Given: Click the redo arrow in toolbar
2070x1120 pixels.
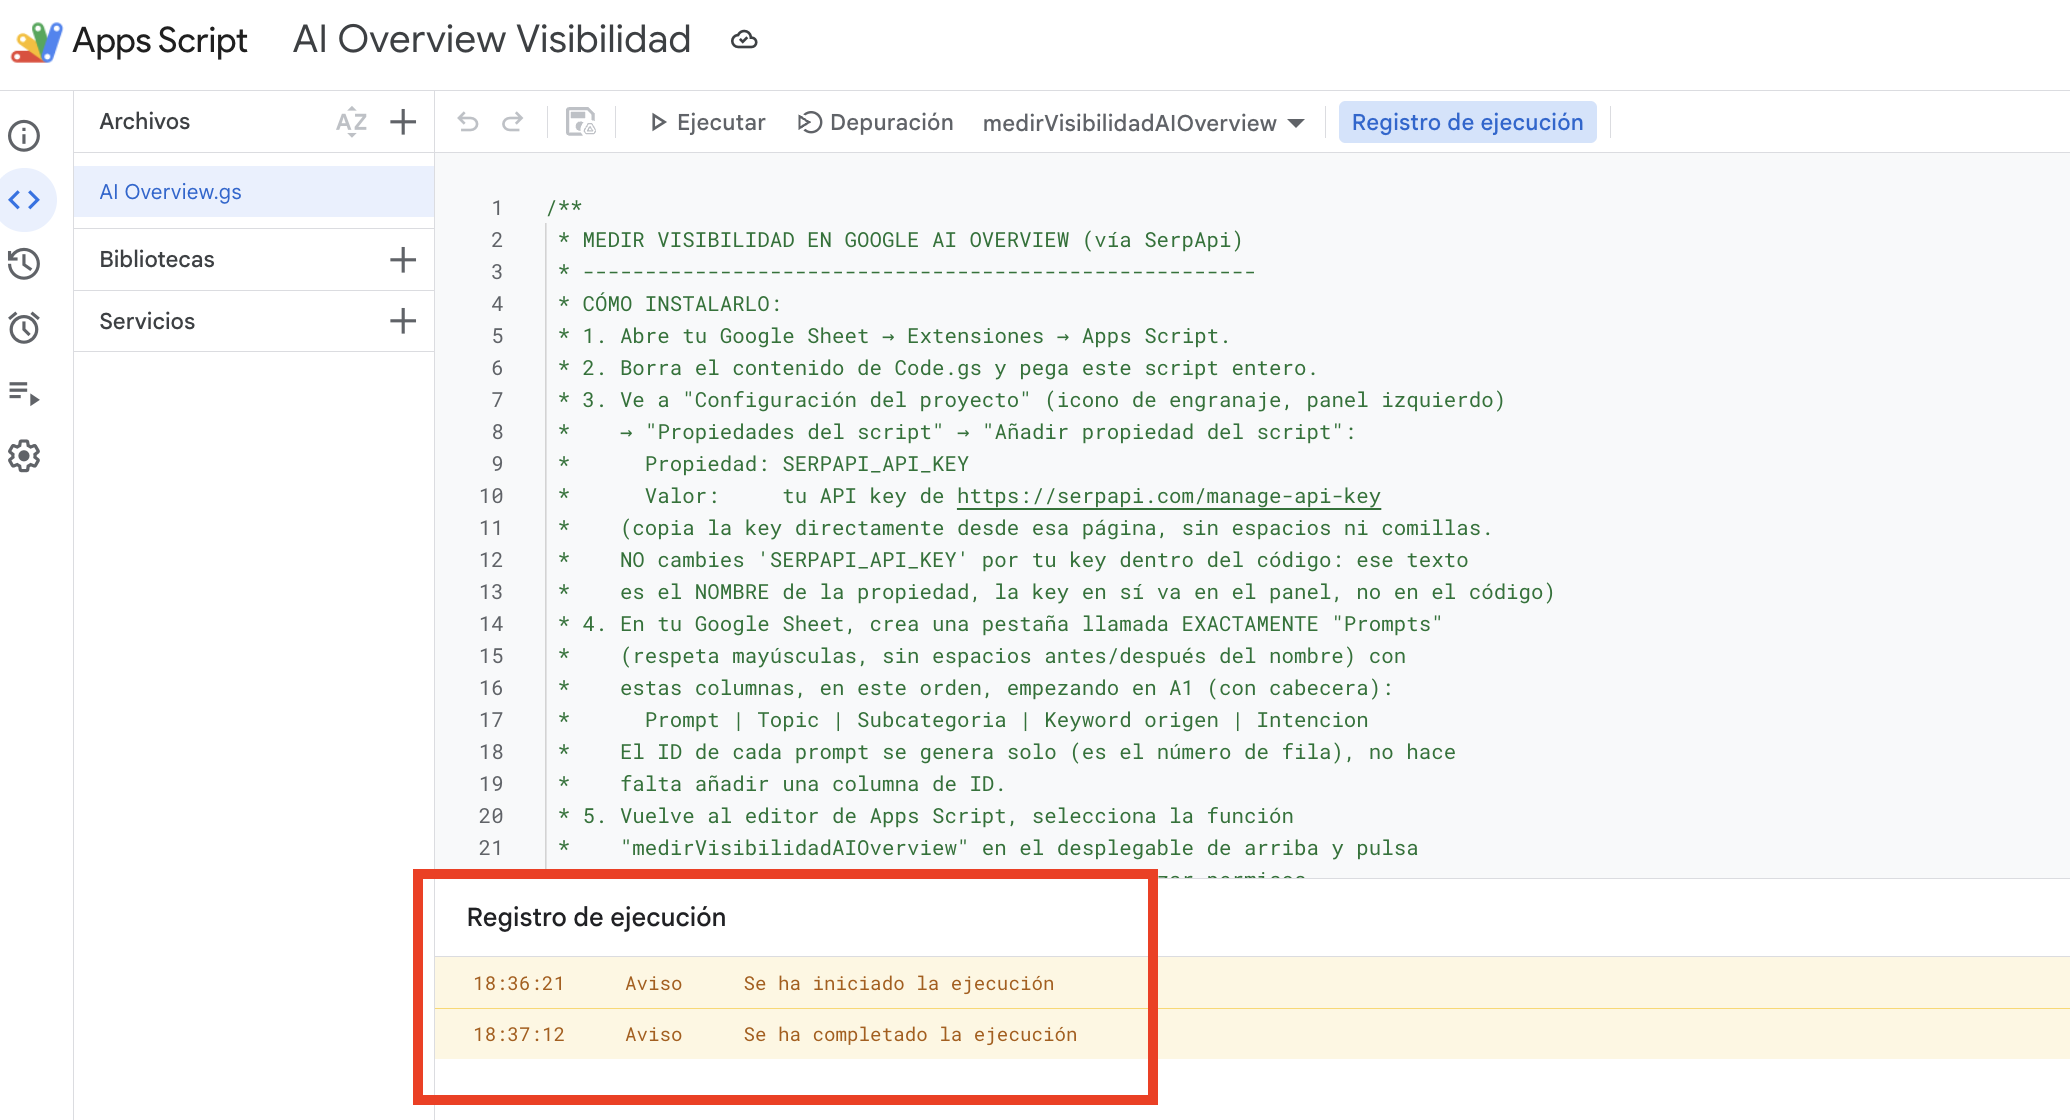Looking at the screenshot, I should pos(512,122).
